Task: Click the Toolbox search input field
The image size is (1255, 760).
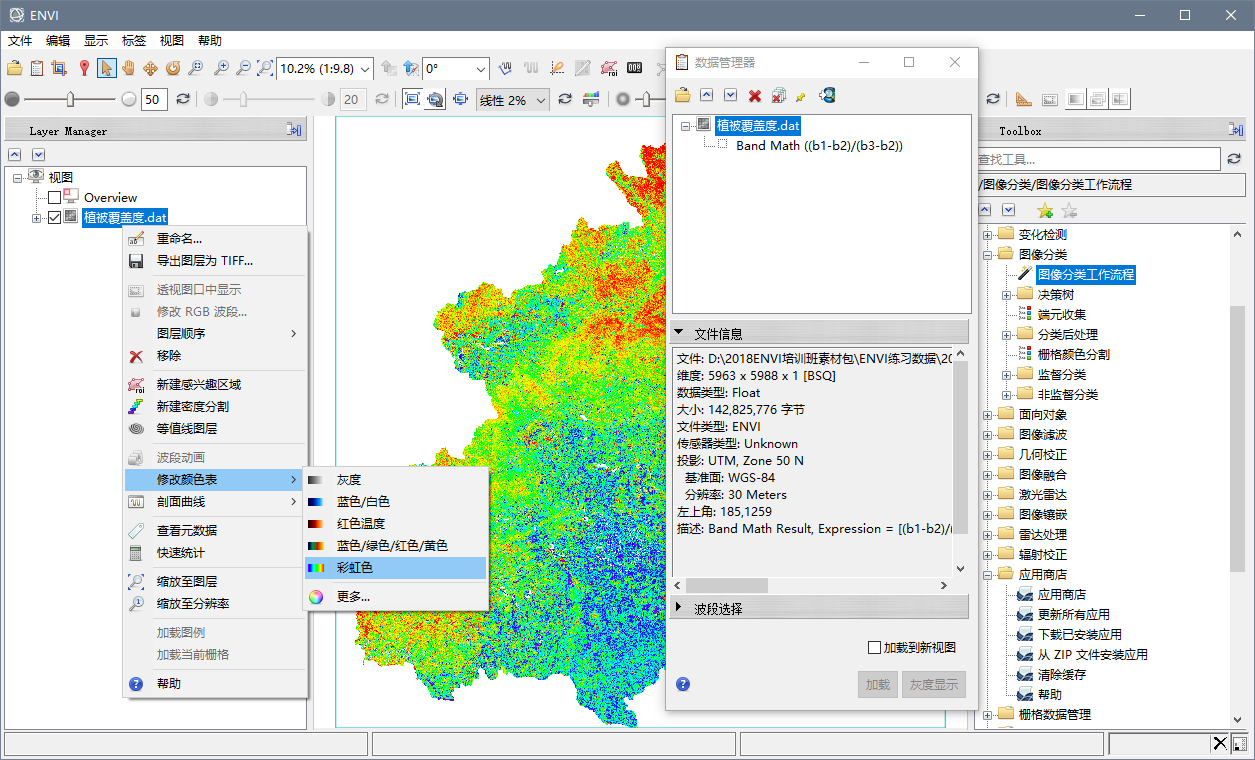Action: click(x=1097, y=159)
